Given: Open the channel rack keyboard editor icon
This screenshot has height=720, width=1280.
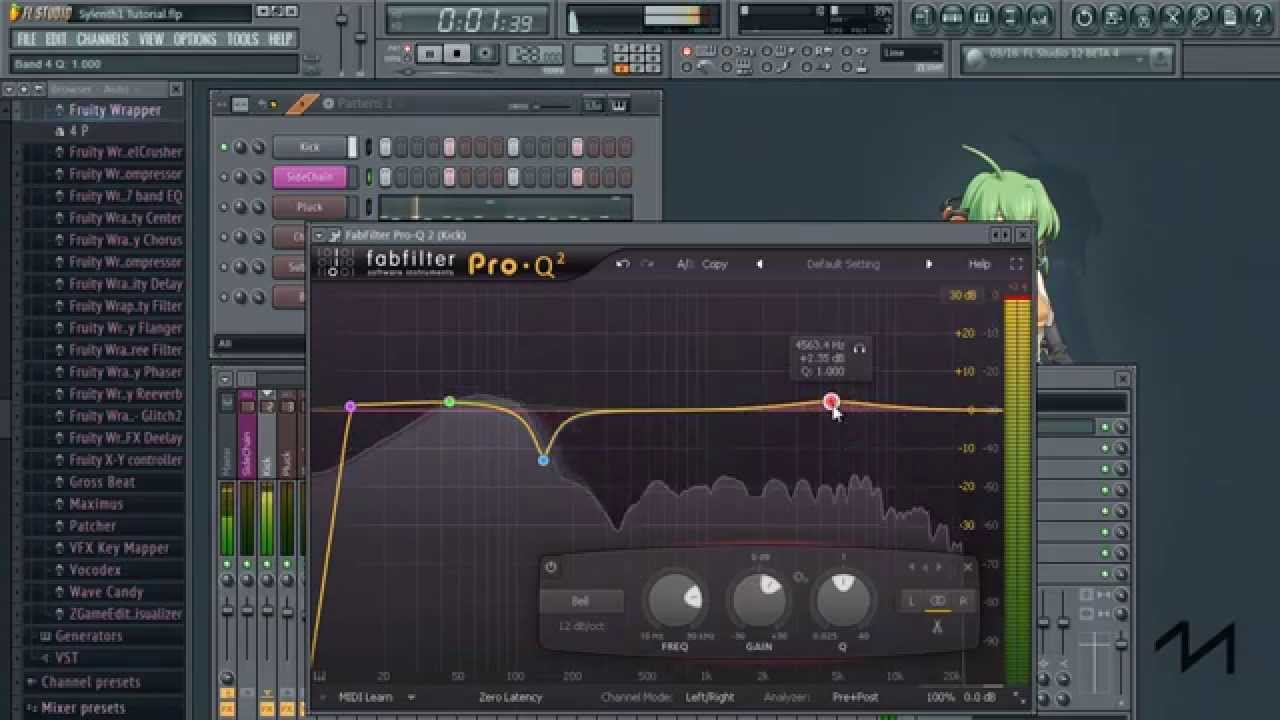Looking at the screenshot, I should (x=618, y=105).
